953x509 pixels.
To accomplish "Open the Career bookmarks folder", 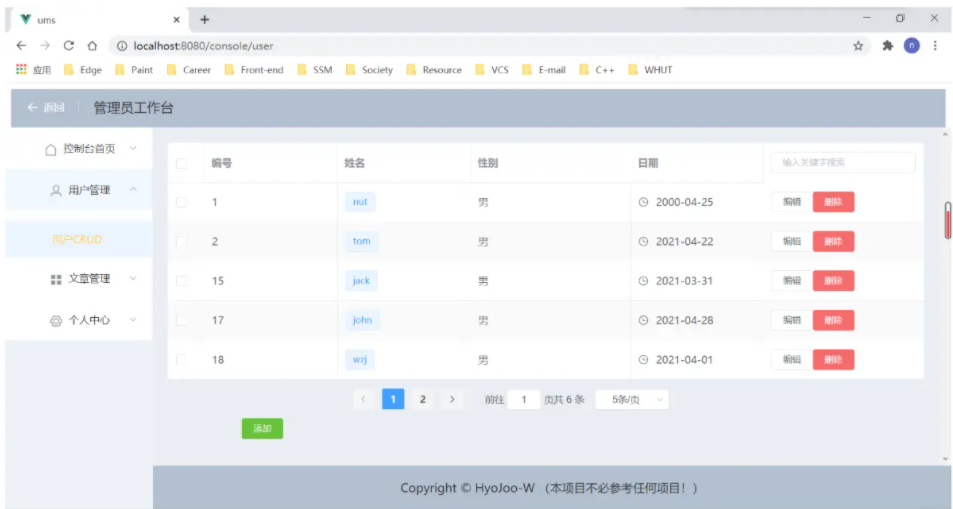I will [x=189, y=70].
